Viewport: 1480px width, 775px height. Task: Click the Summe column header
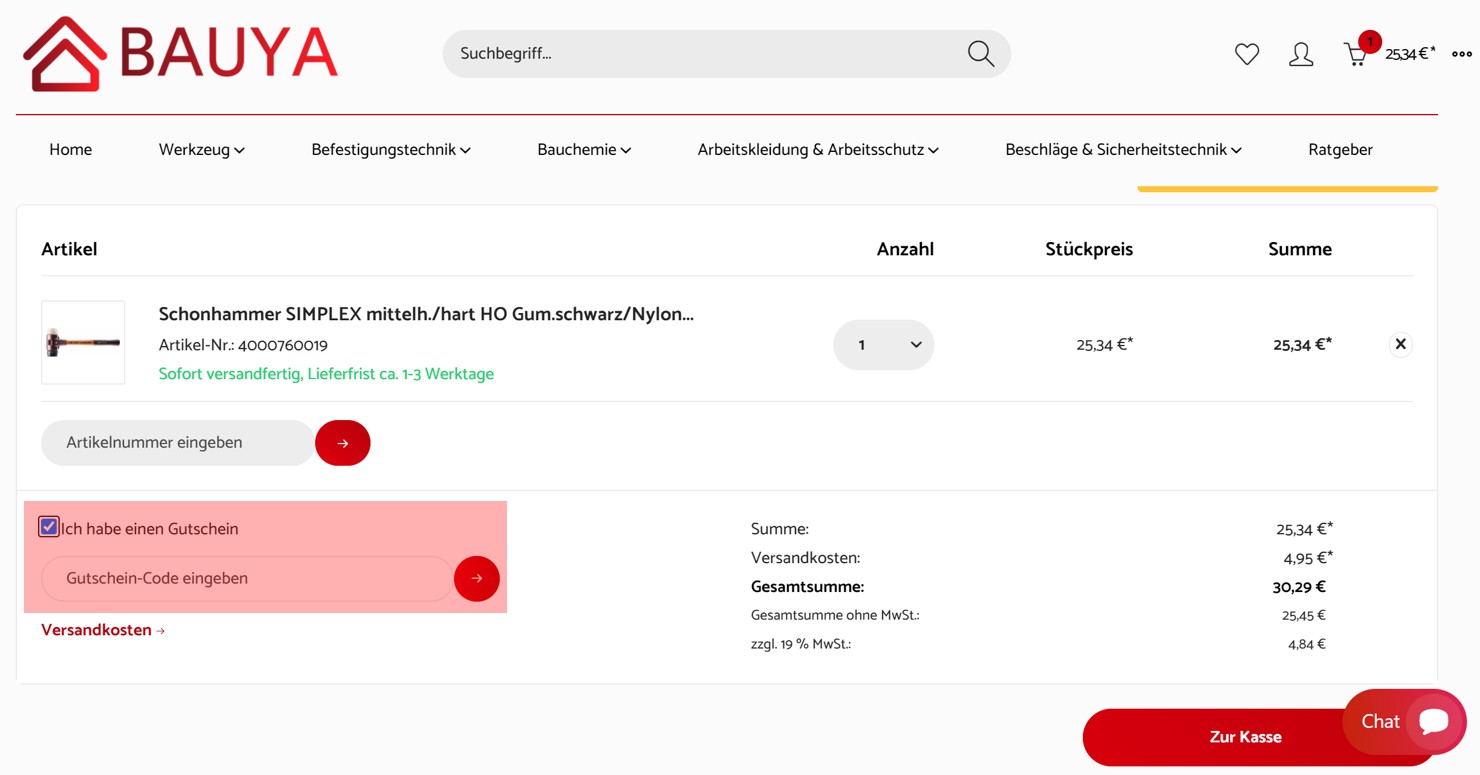pyautogui.click(x=1300, y=249)
